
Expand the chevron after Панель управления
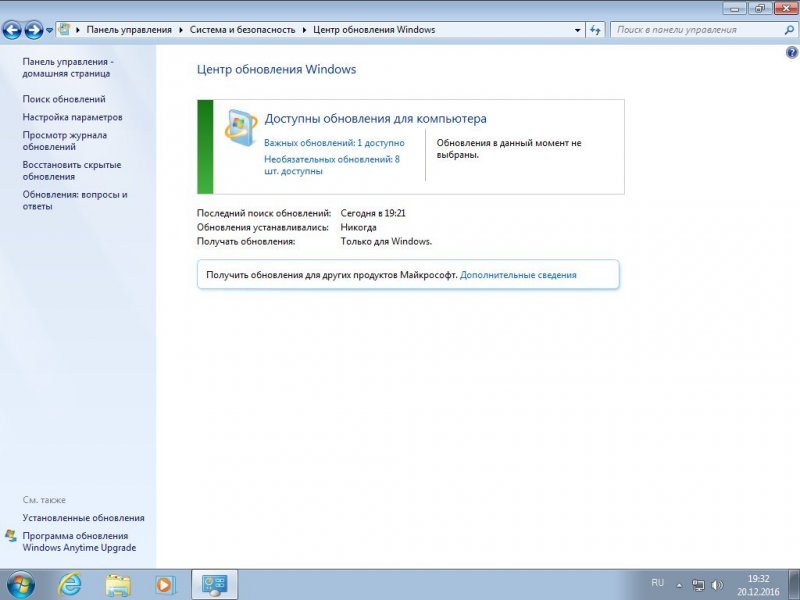point(181,30)
